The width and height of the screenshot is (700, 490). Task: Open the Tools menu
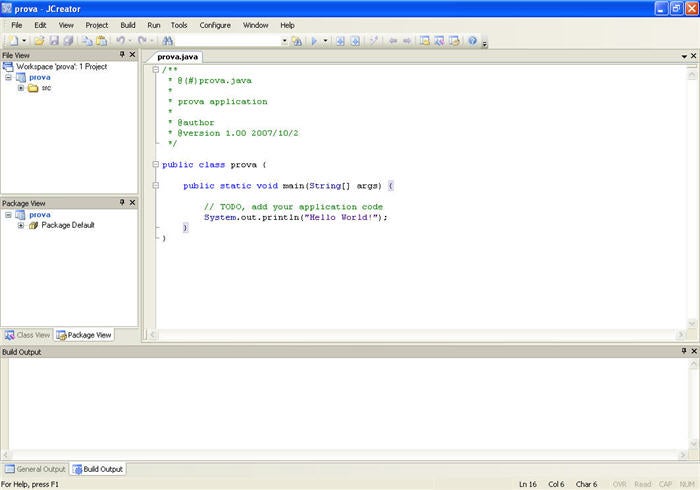coord(179,25)
